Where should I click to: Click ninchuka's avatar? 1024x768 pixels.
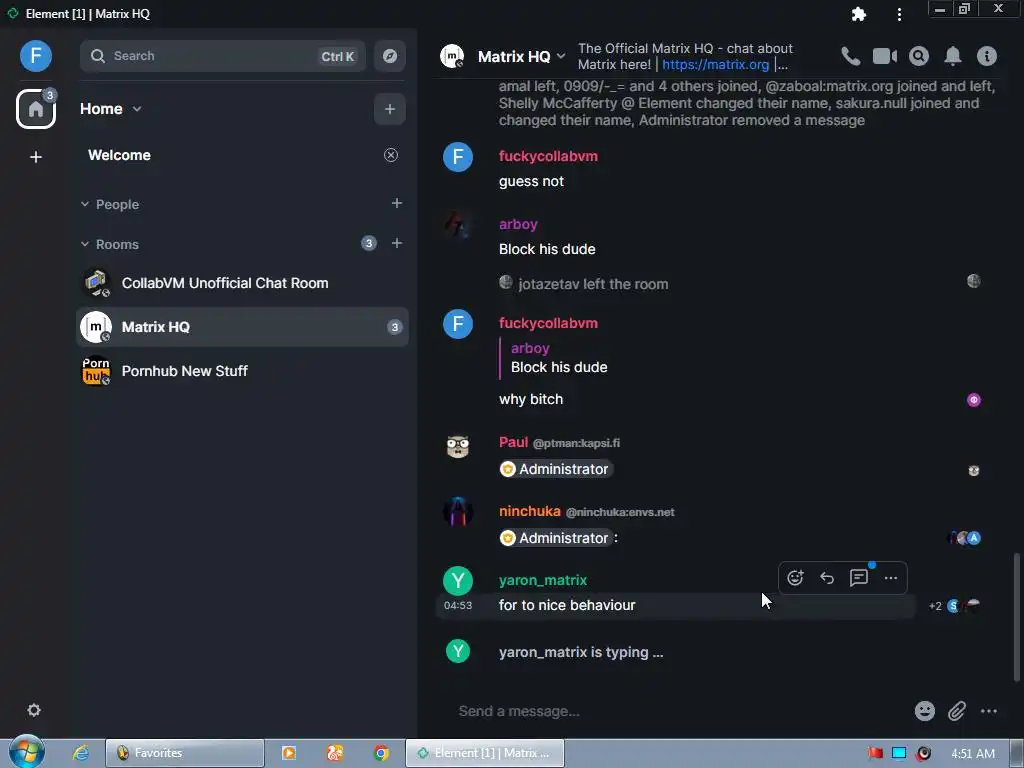[458, 512]
